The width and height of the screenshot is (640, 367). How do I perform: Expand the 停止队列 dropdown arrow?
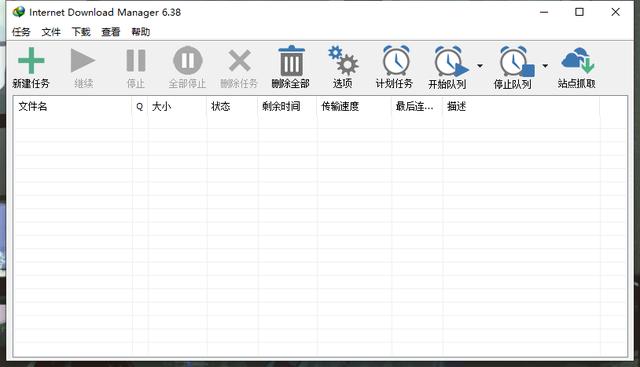(545, 65)
